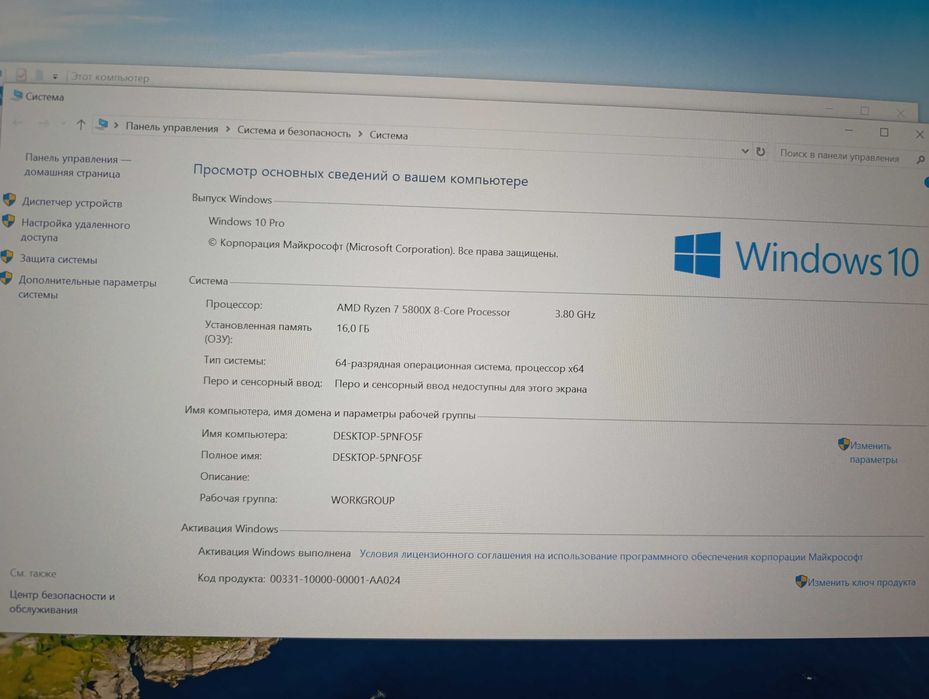Open quick access toolbar dropdown in Этот компьютер window
Image resolution: width=929 pixels, height=699 pixels.
(x=55, y=76)
